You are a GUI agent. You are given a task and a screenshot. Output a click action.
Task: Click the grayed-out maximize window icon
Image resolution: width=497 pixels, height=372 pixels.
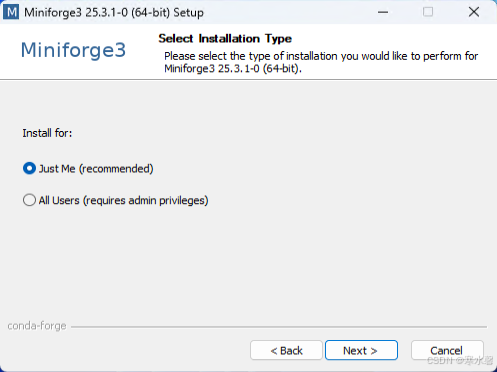tap(428, 12)
